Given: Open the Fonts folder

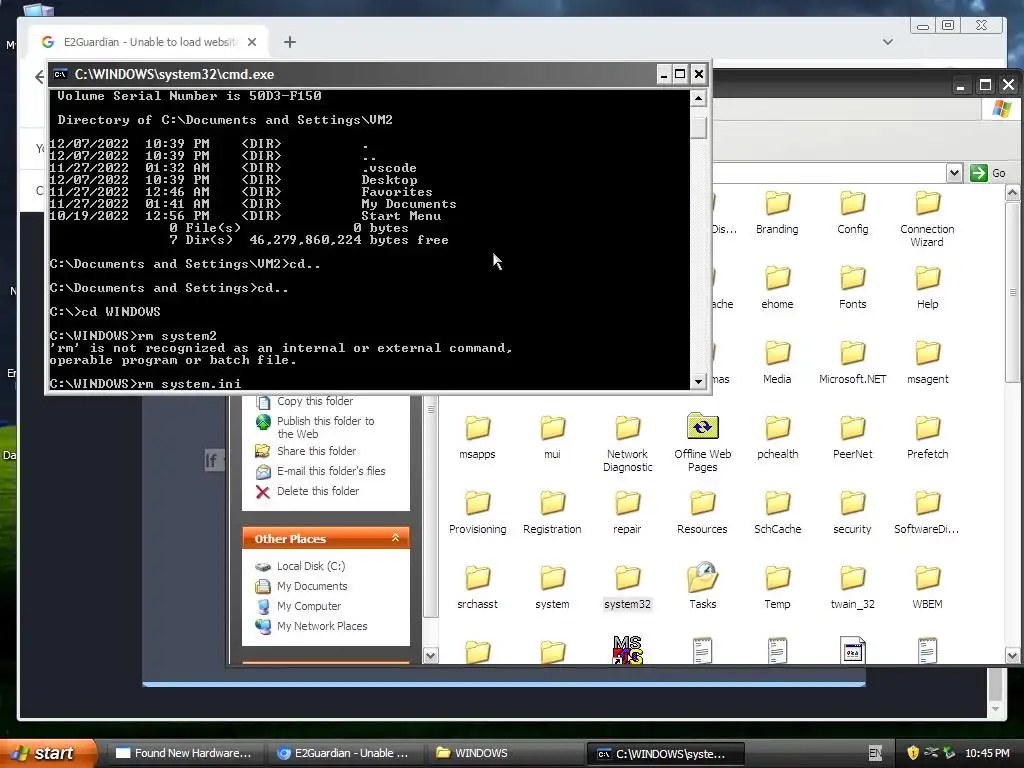Looking at the screenshot, I should point(852,287).
